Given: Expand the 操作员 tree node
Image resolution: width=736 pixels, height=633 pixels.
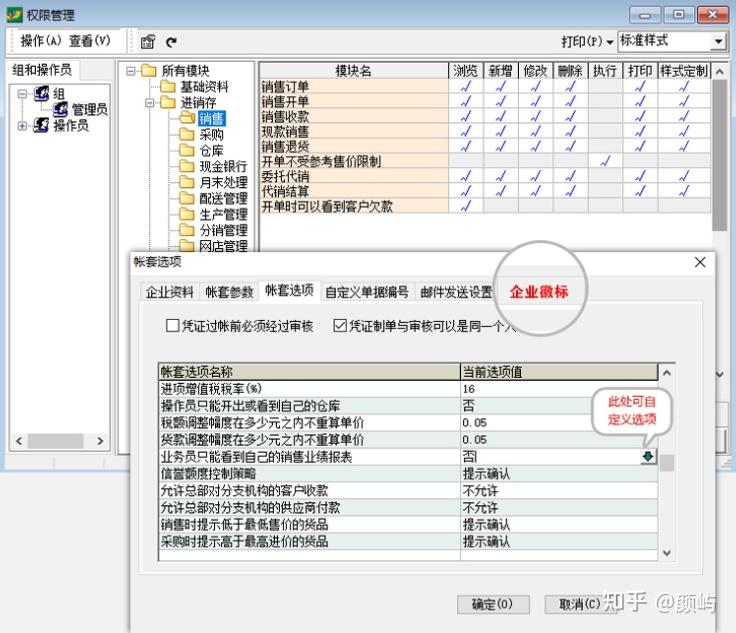Looking at the screenshot, I should point(23,126).
